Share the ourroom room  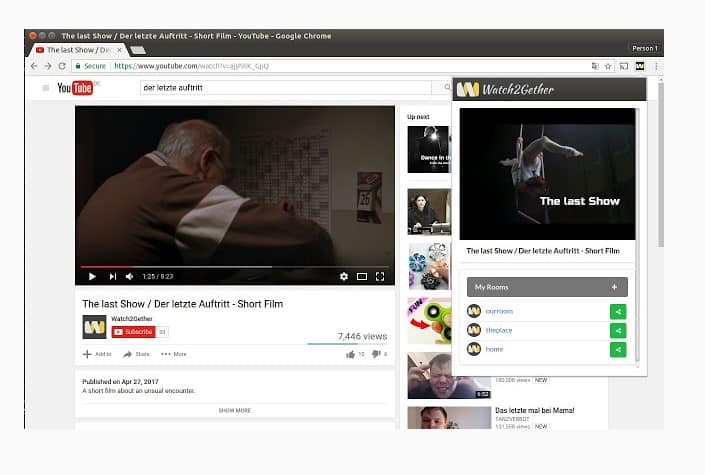coord(618,311)
